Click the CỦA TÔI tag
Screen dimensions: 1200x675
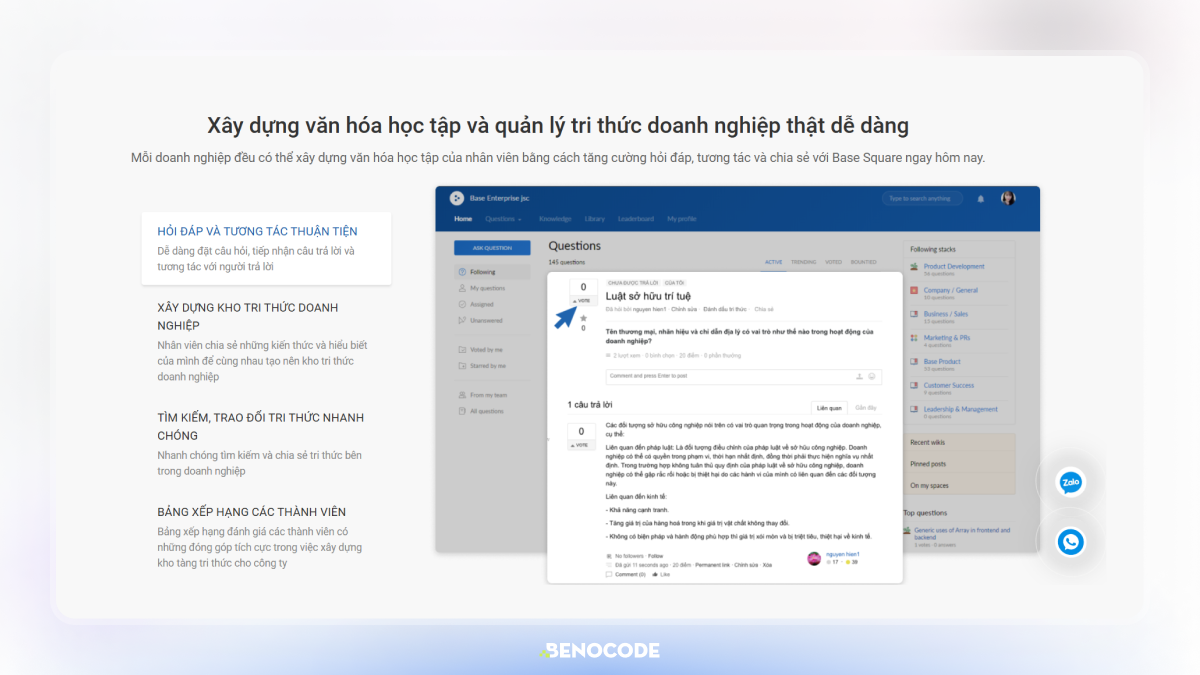point(673,282)
